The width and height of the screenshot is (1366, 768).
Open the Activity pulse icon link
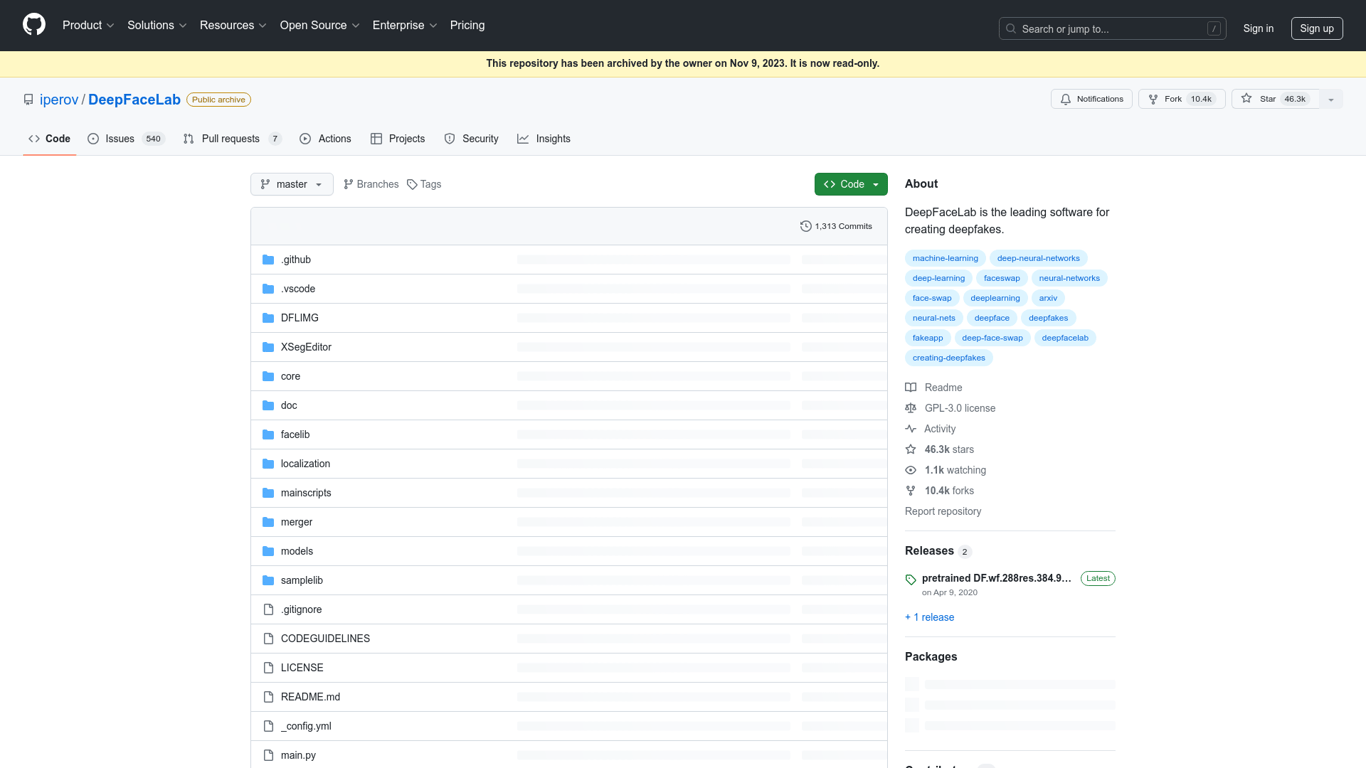[911, 429]
